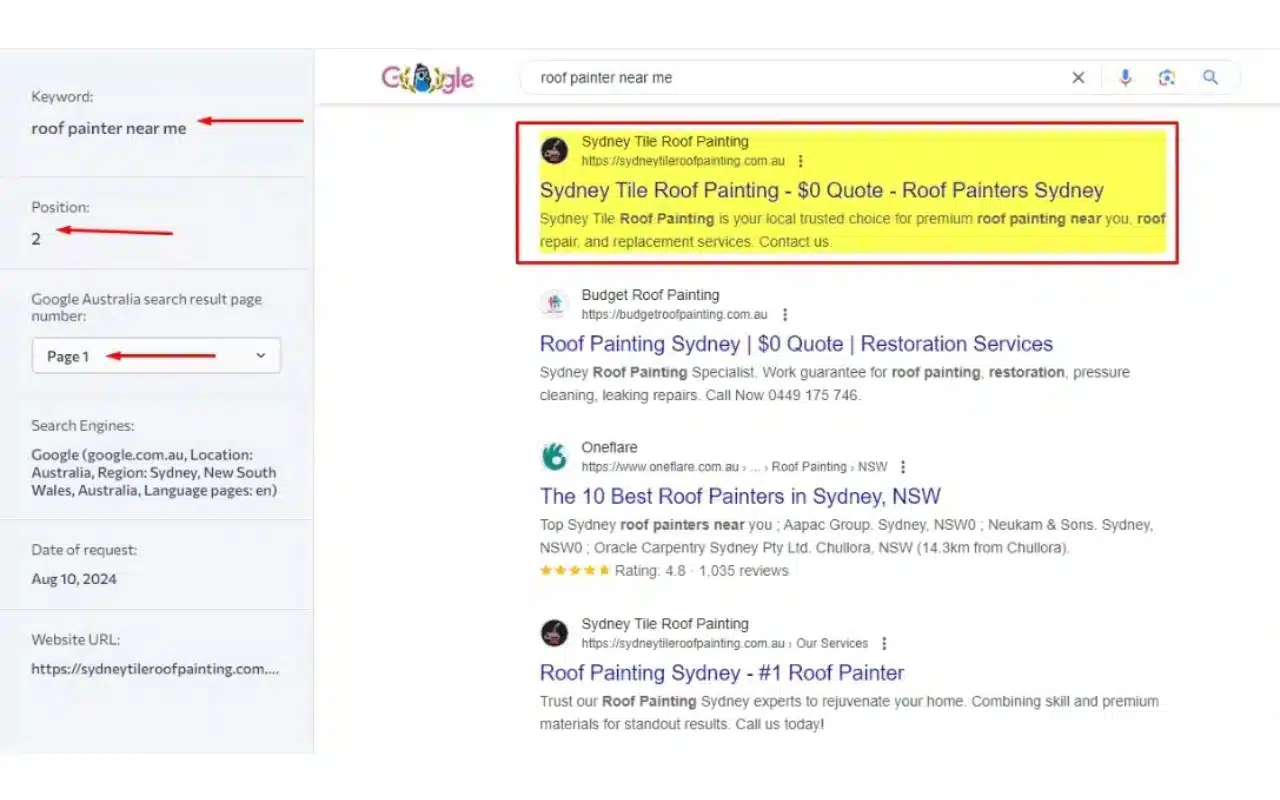This screenshot has height=800, width=1280.
Task: Open Google Lens image search icon
Action: pos(1166,78)
